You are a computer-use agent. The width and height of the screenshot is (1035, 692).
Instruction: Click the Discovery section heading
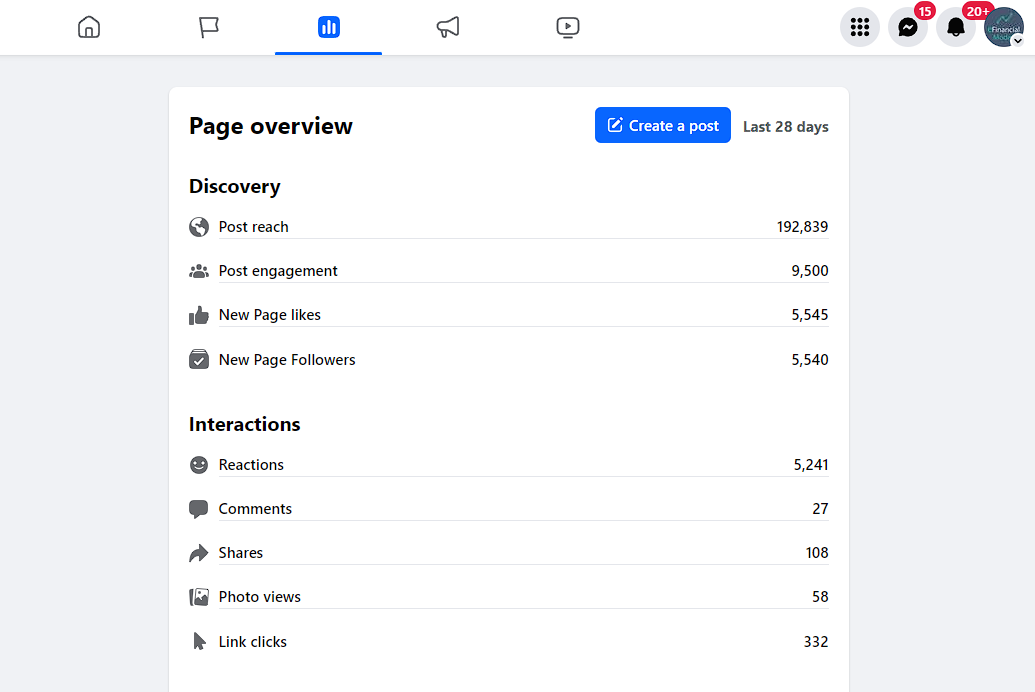coord(234,186)
